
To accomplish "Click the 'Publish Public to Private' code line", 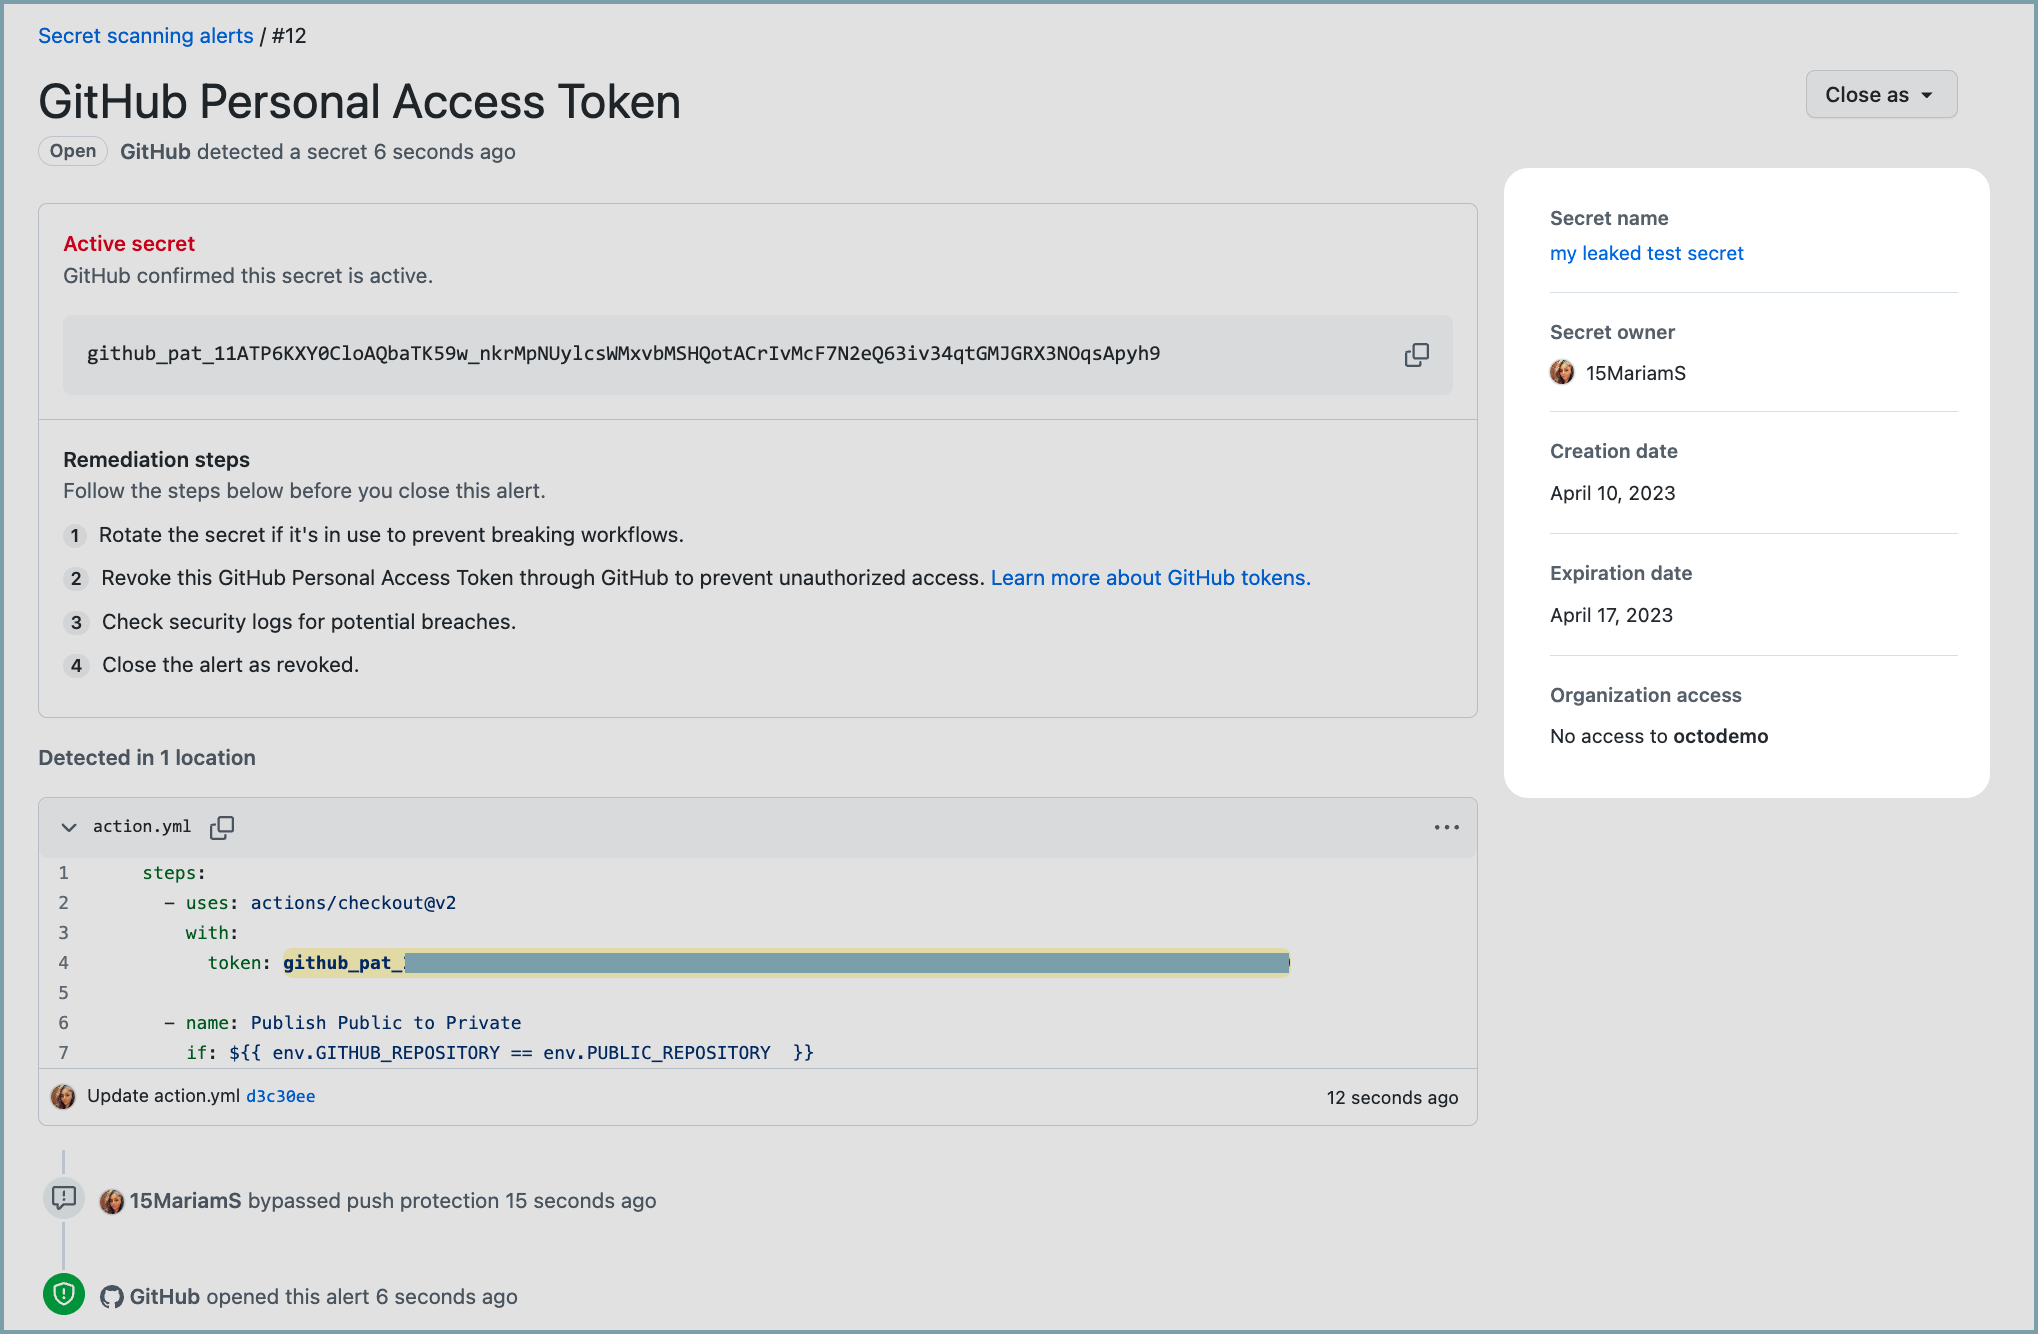I will [x=342, y=1023].
